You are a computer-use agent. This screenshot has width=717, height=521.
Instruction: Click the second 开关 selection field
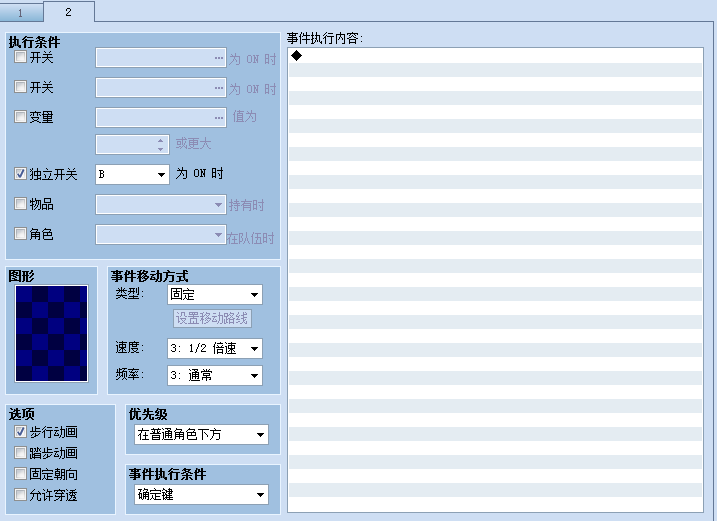coord(161,88)
